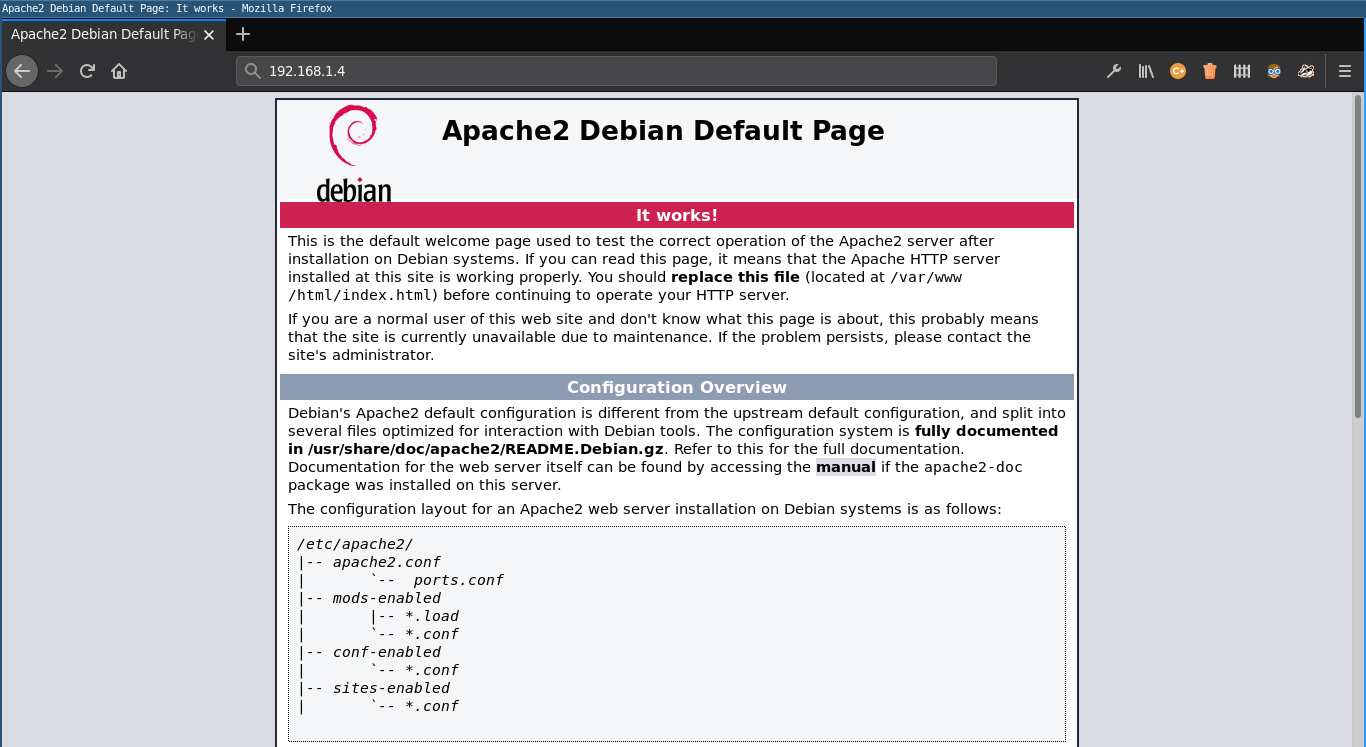Open the fence-shaped extension icon
This screenshot has height=747, width=1366.
click(x=1242, y=71)
